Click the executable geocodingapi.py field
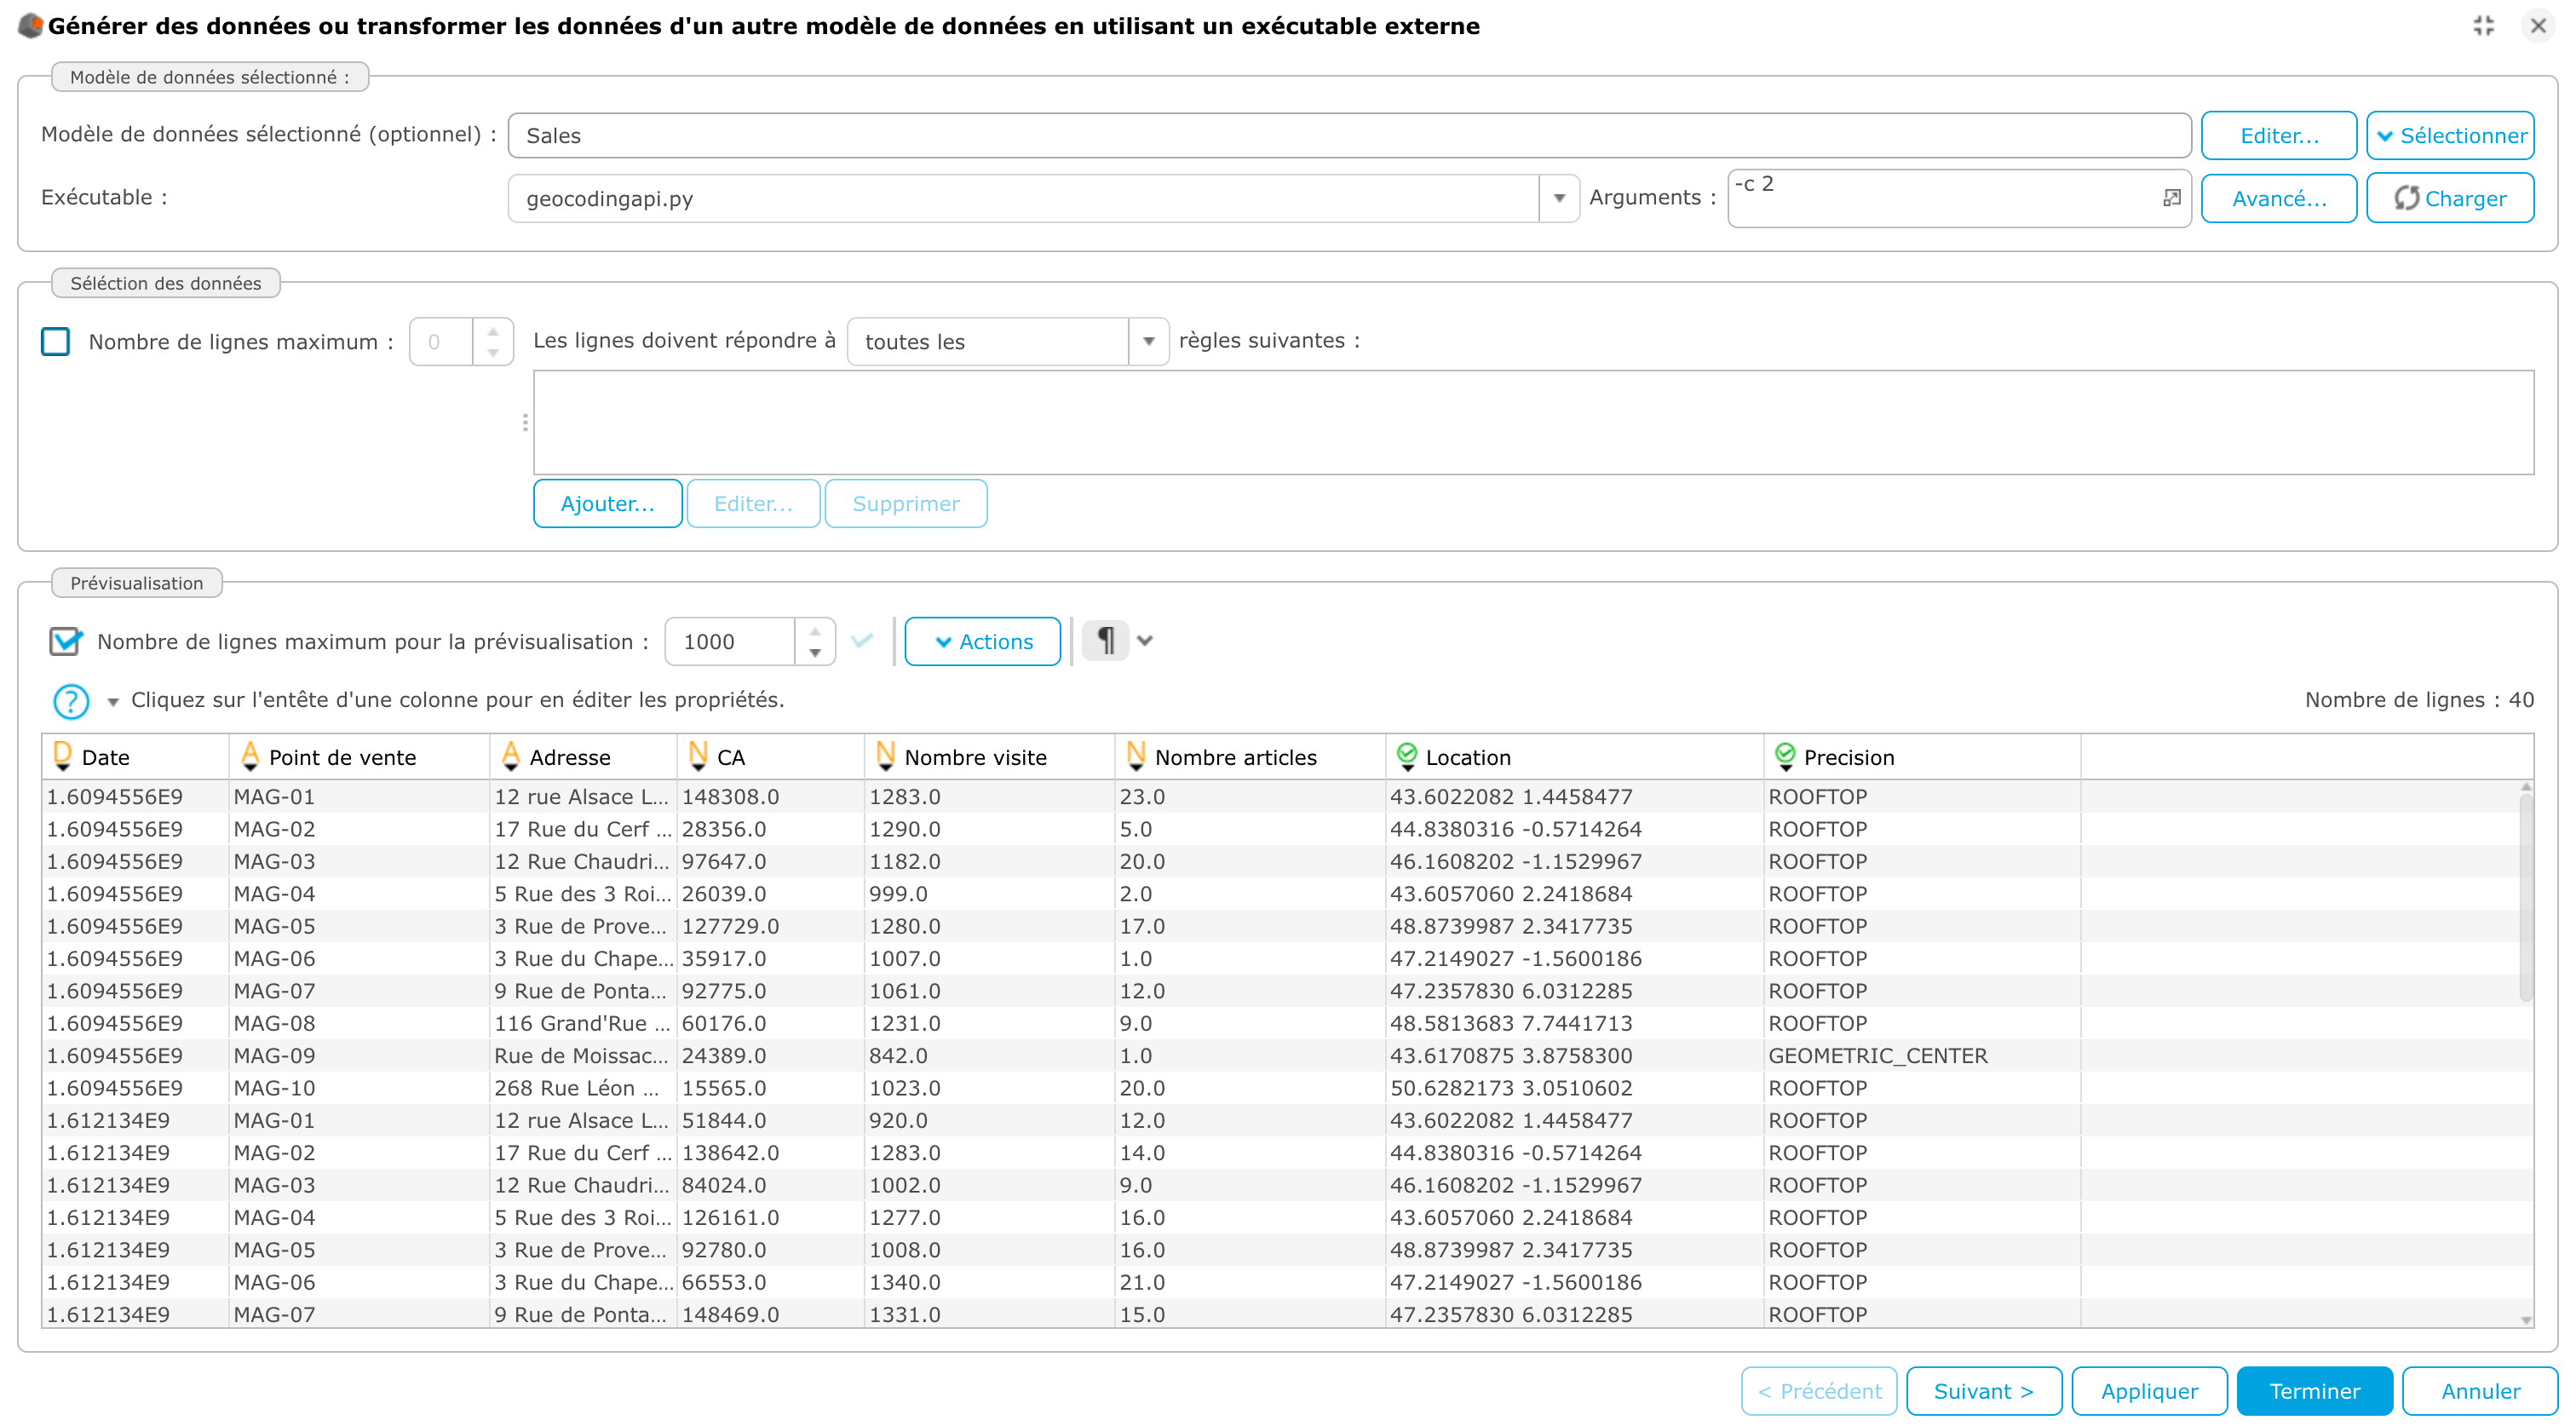 click(x=1024, y=198)
